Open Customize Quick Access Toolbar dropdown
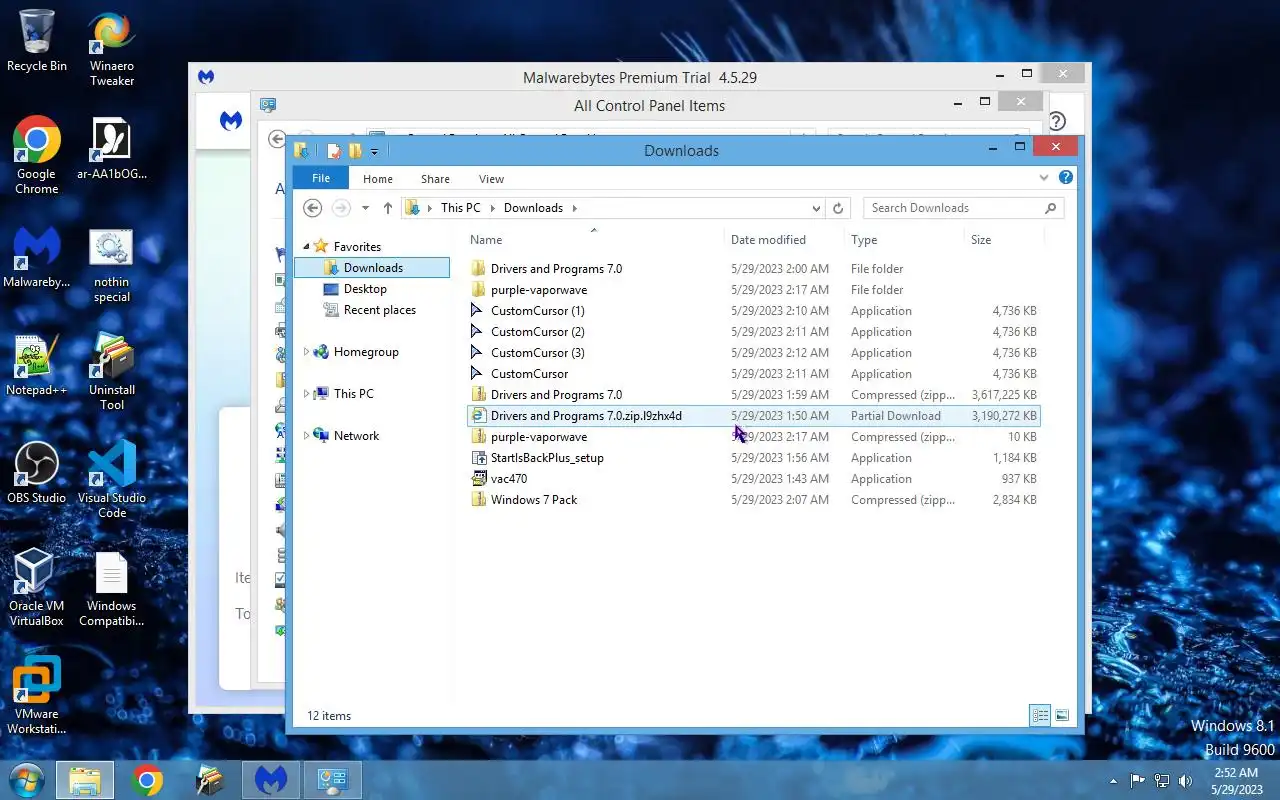 coord(374,151)
